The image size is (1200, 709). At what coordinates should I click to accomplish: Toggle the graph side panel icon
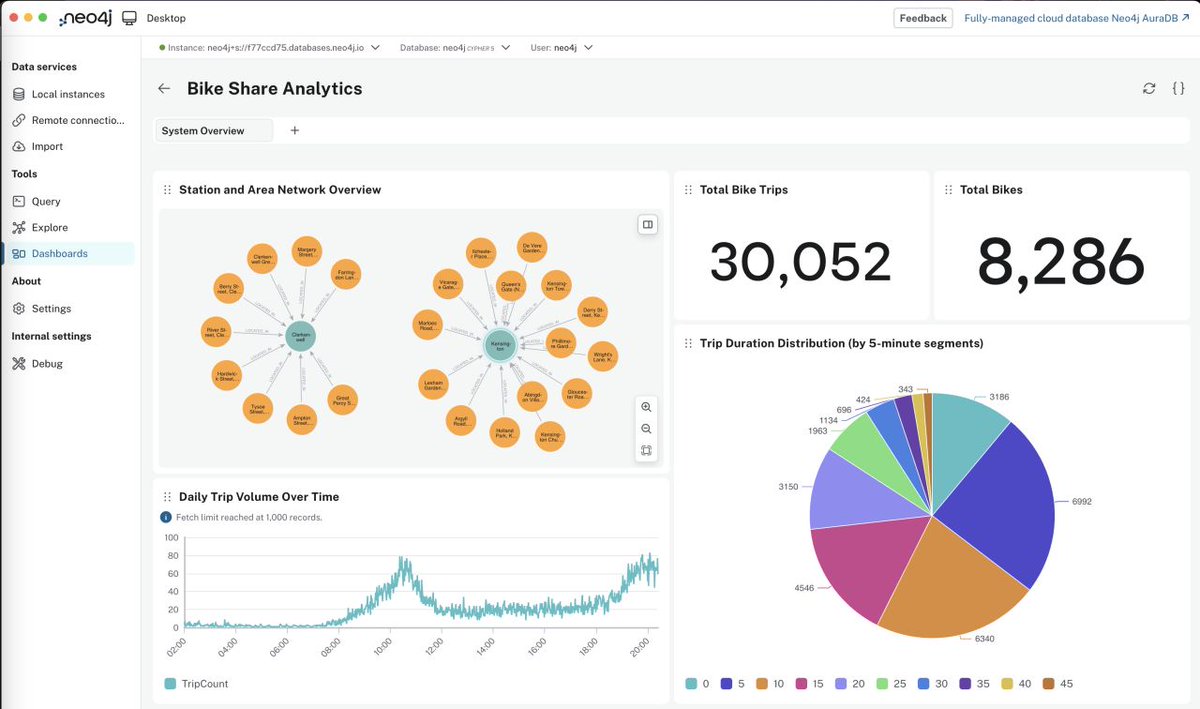pyautogui.click(x=648, y=224)
